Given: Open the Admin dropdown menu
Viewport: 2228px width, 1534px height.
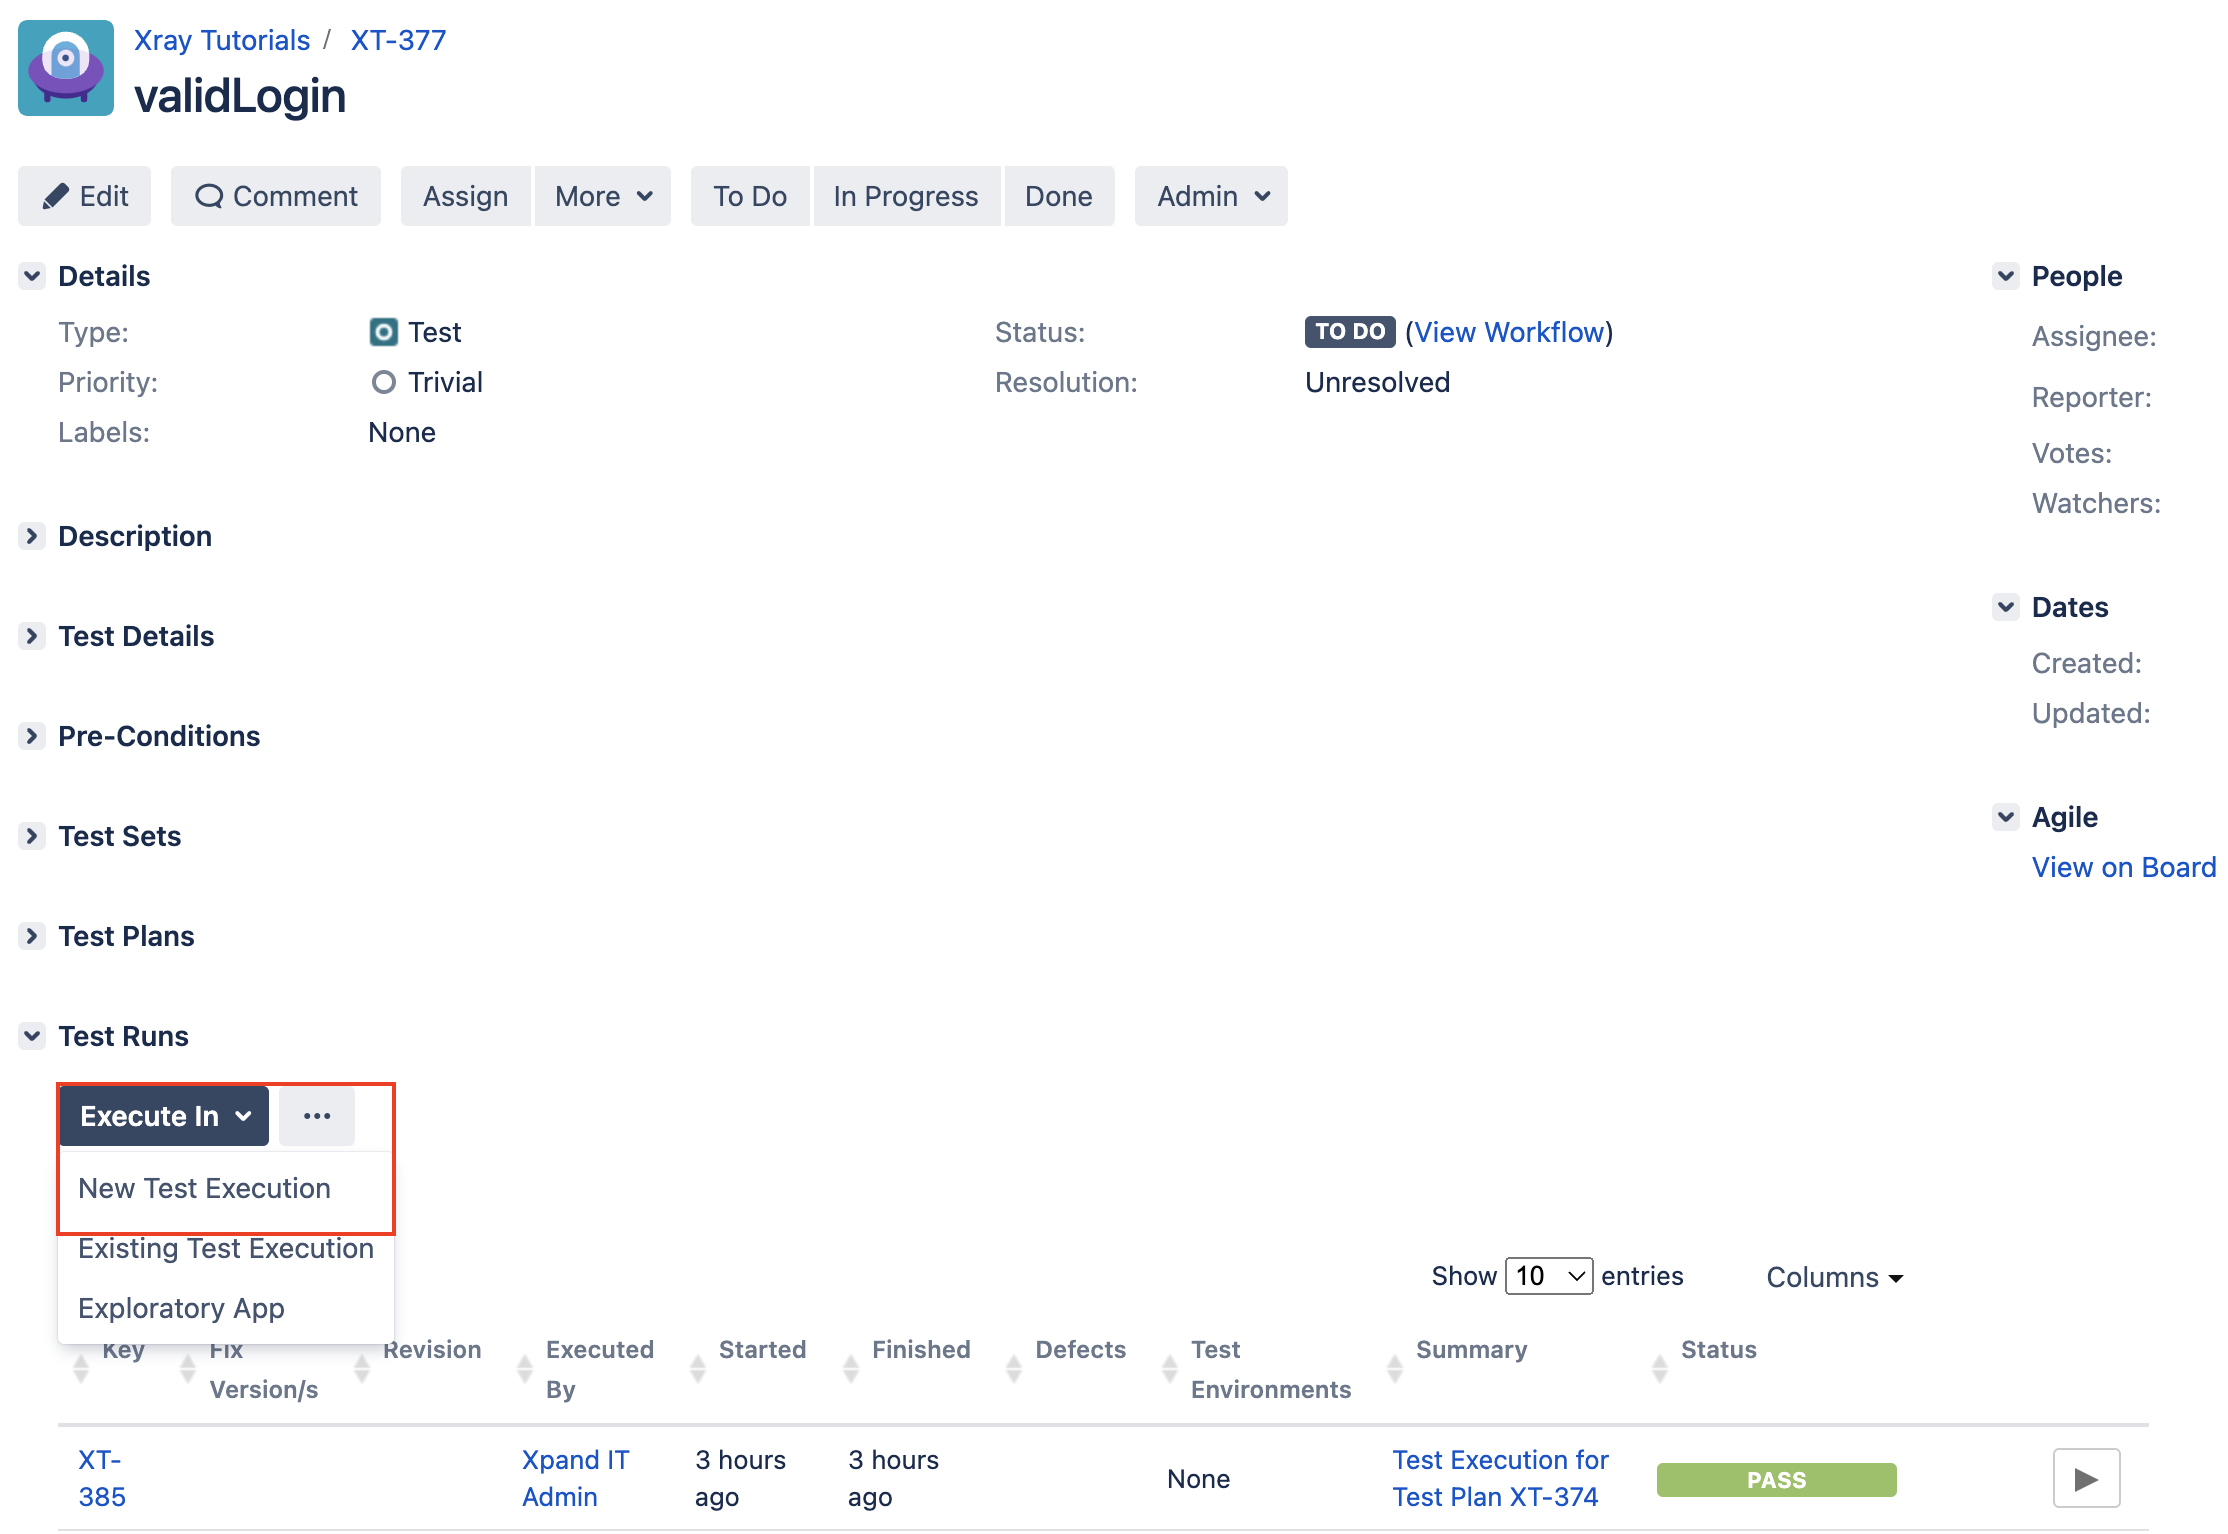Looking at the screenshot, I should 1211,196.
